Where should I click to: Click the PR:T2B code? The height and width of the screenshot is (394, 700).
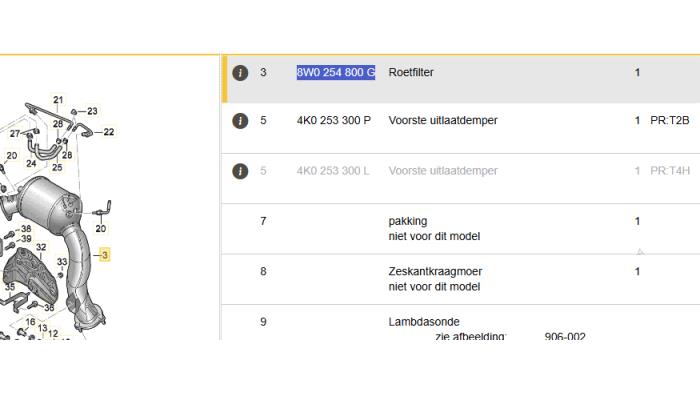[x=670, y=120]
